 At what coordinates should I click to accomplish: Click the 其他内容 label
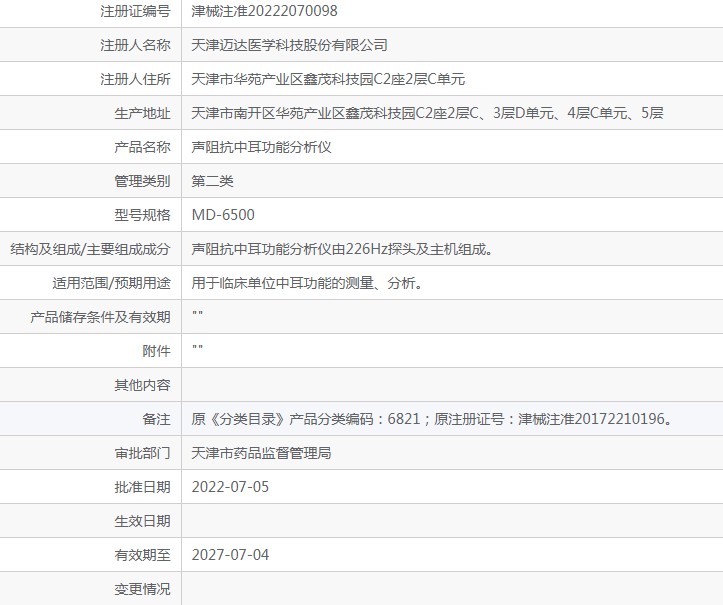coord(142,385)
